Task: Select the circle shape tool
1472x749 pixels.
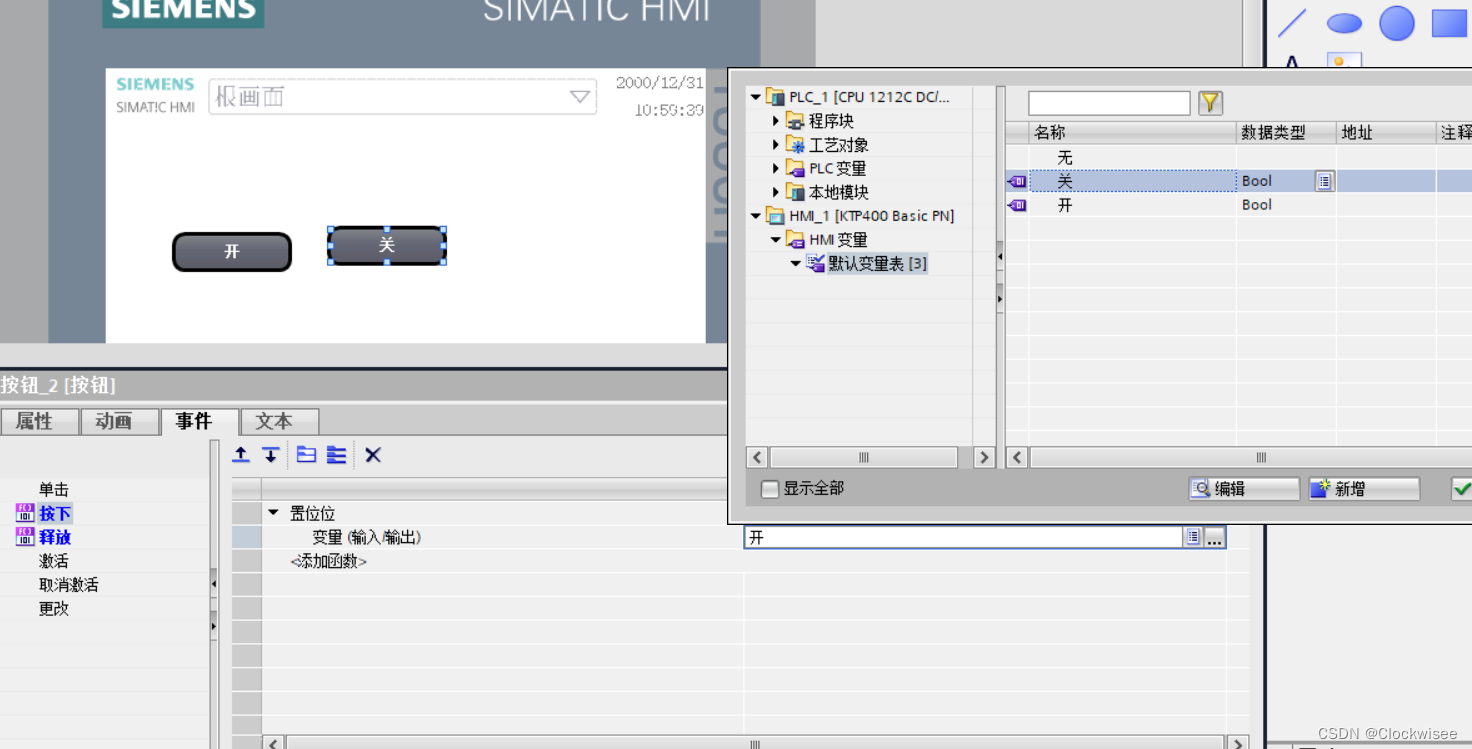Action: (x=1397, y=23)
